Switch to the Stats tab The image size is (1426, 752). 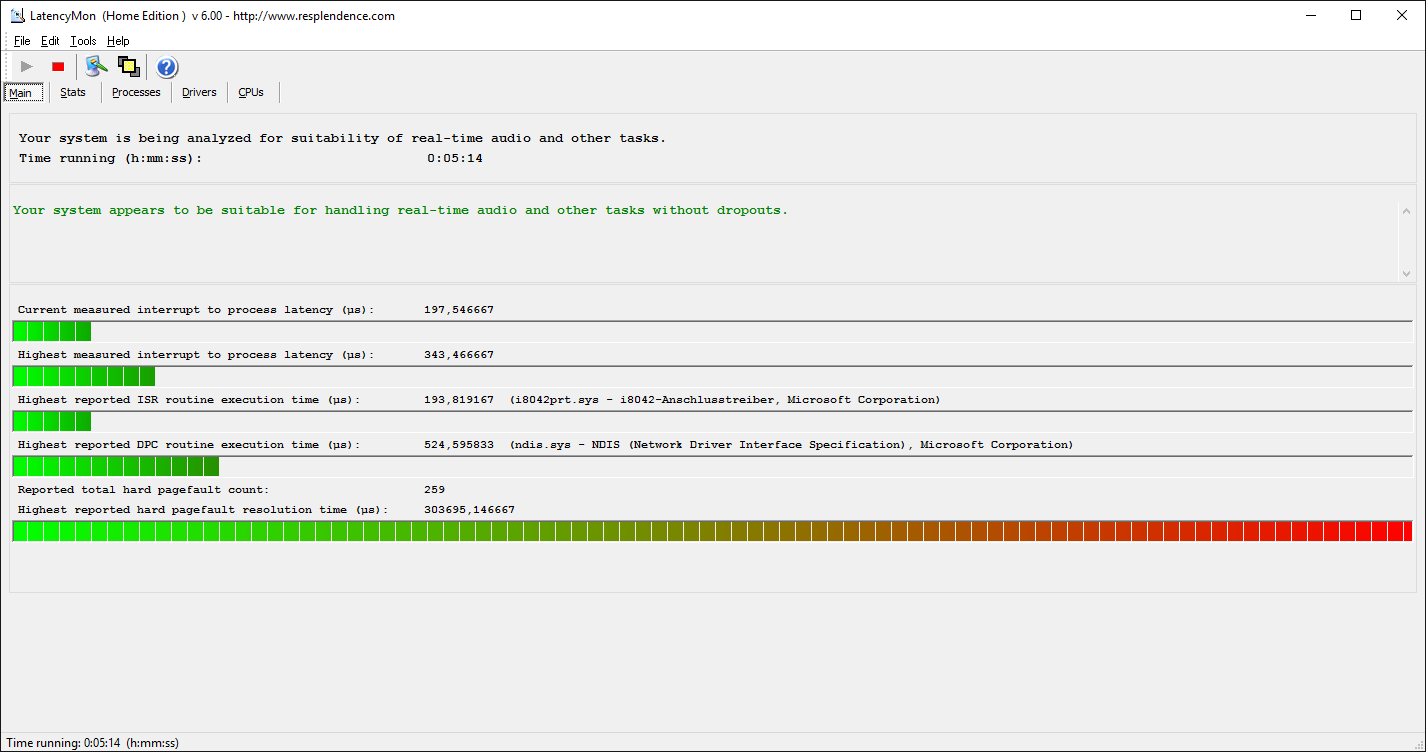[73, 92]
